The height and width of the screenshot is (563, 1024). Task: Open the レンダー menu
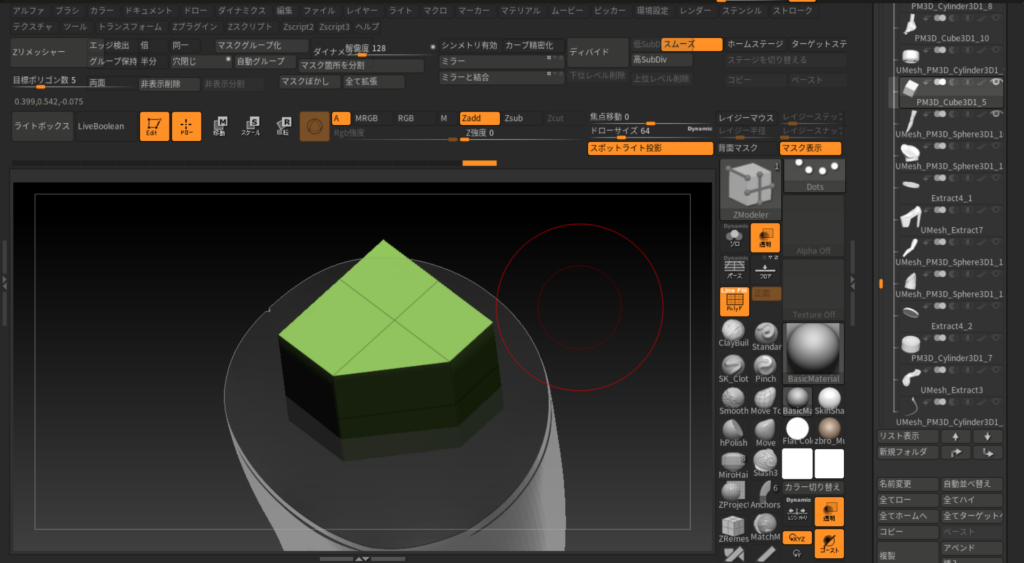point(695,10)
